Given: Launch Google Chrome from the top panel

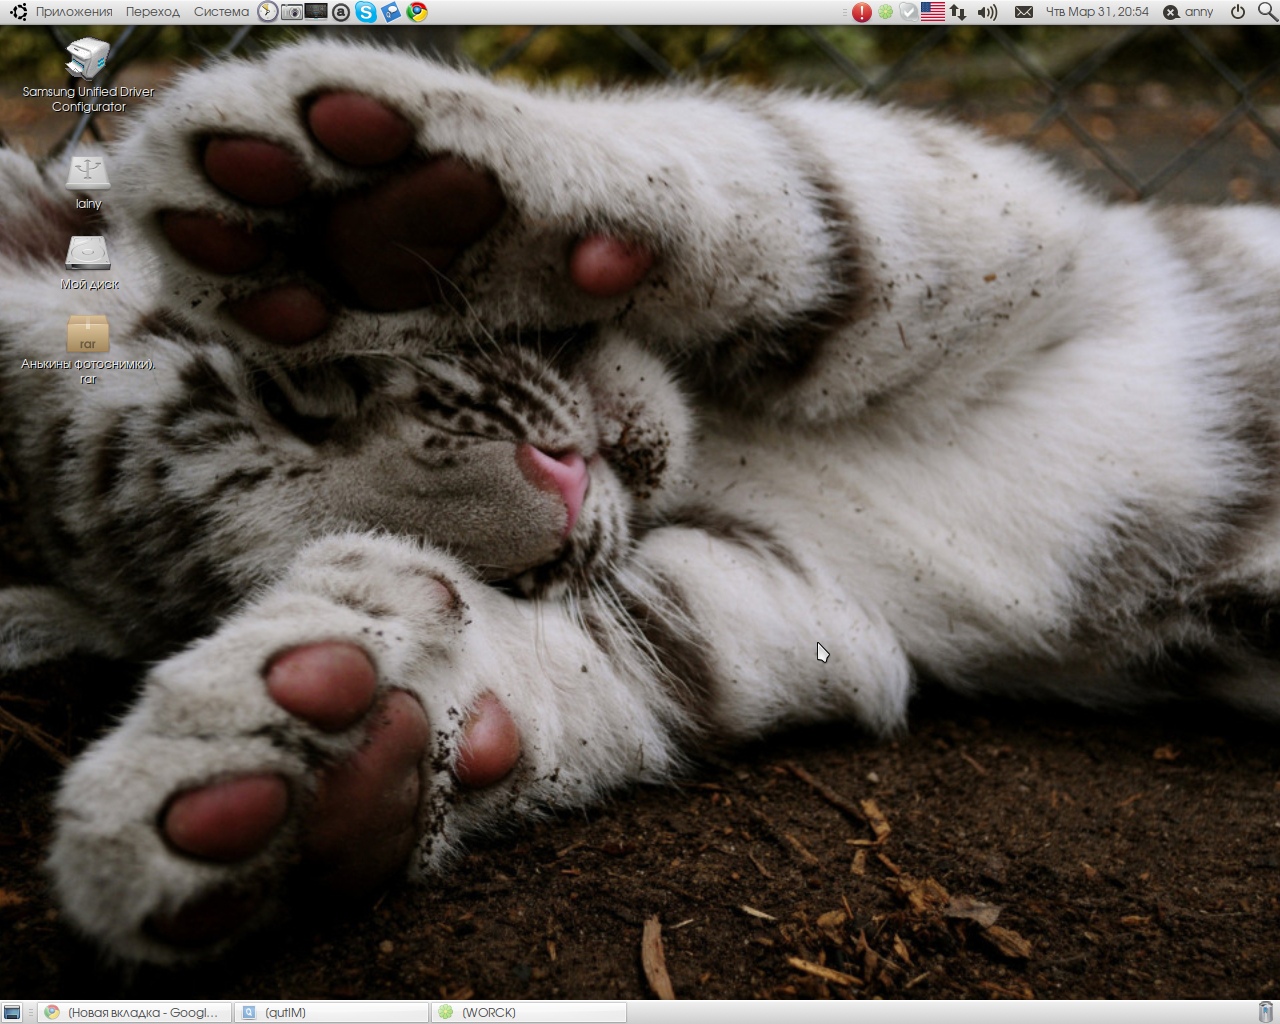Looking at the screenshot, I should (417, 12).
